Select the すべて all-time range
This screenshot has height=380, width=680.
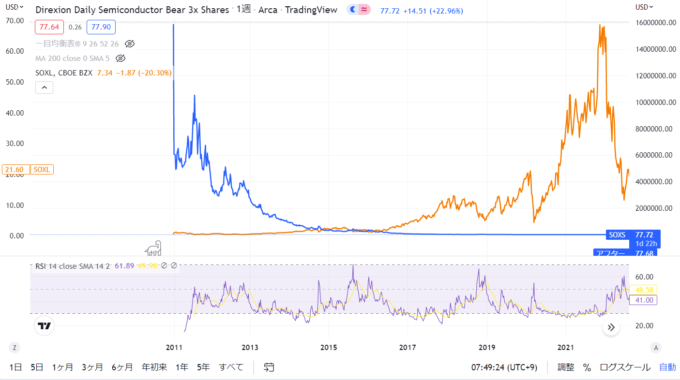231,367
